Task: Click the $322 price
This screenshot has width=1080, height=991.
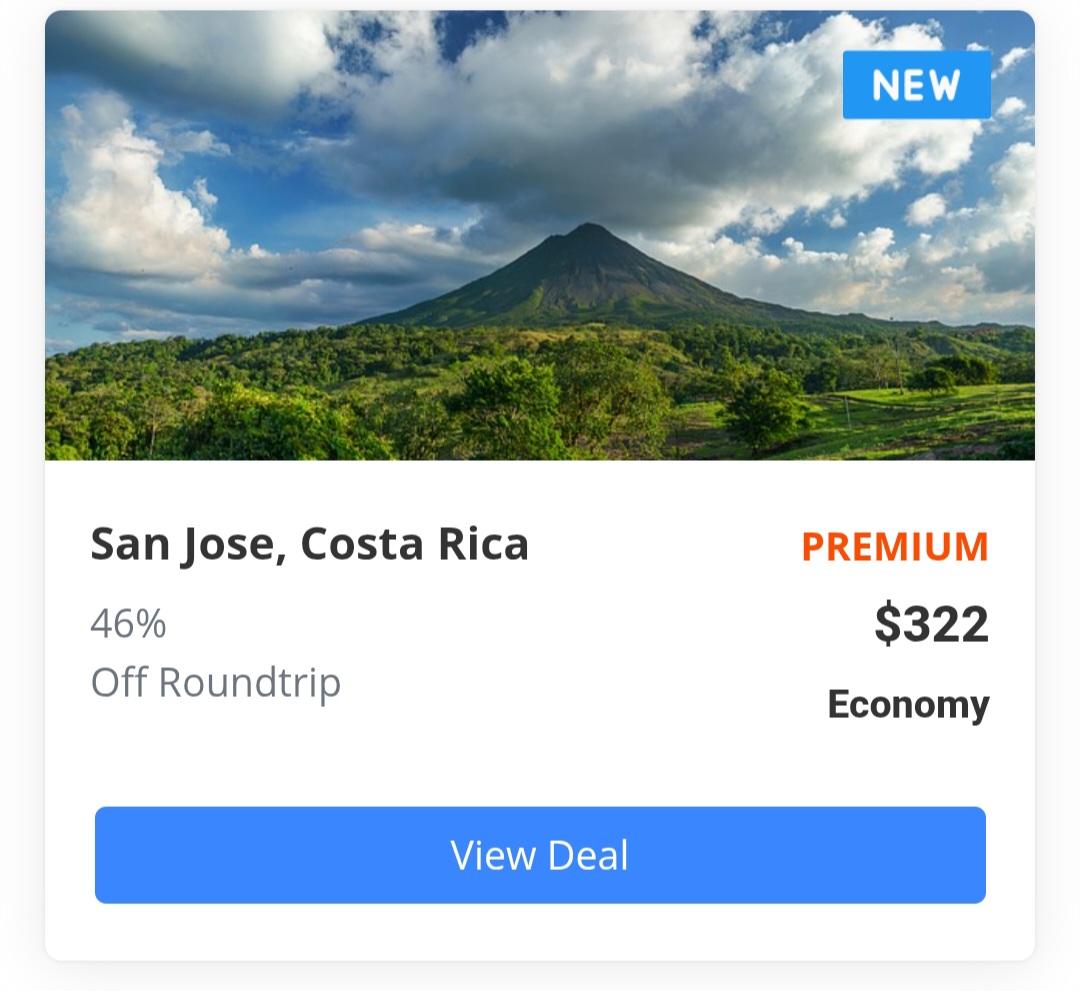Action: pyautogui.click(x=931, y=624)
